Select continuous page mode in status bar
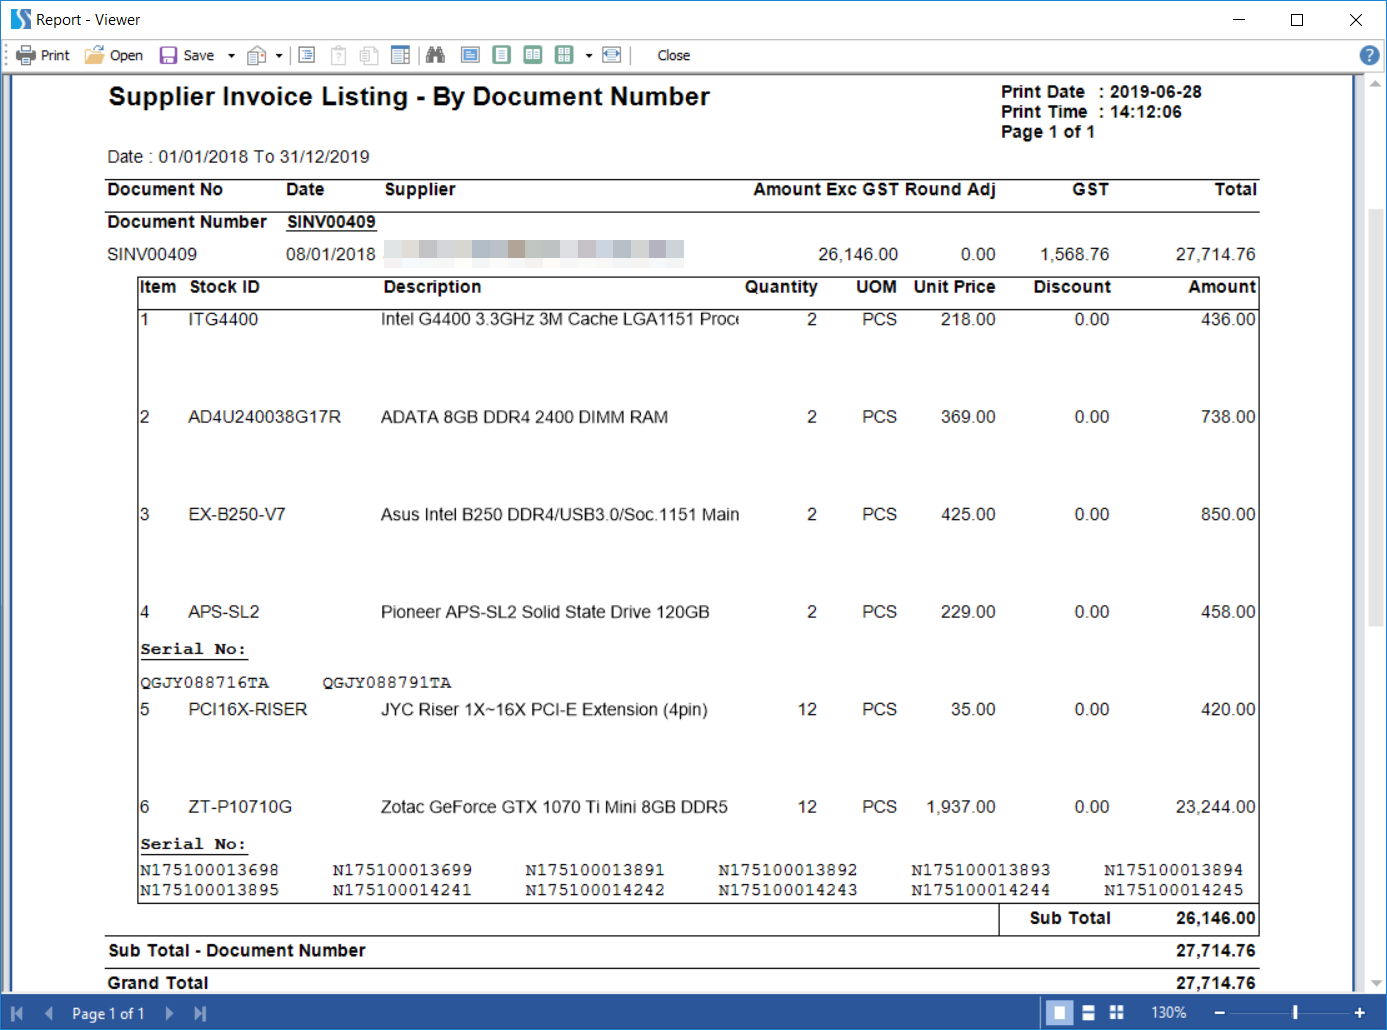Screen dimensions: 1387x1030 (1088, 1013)
